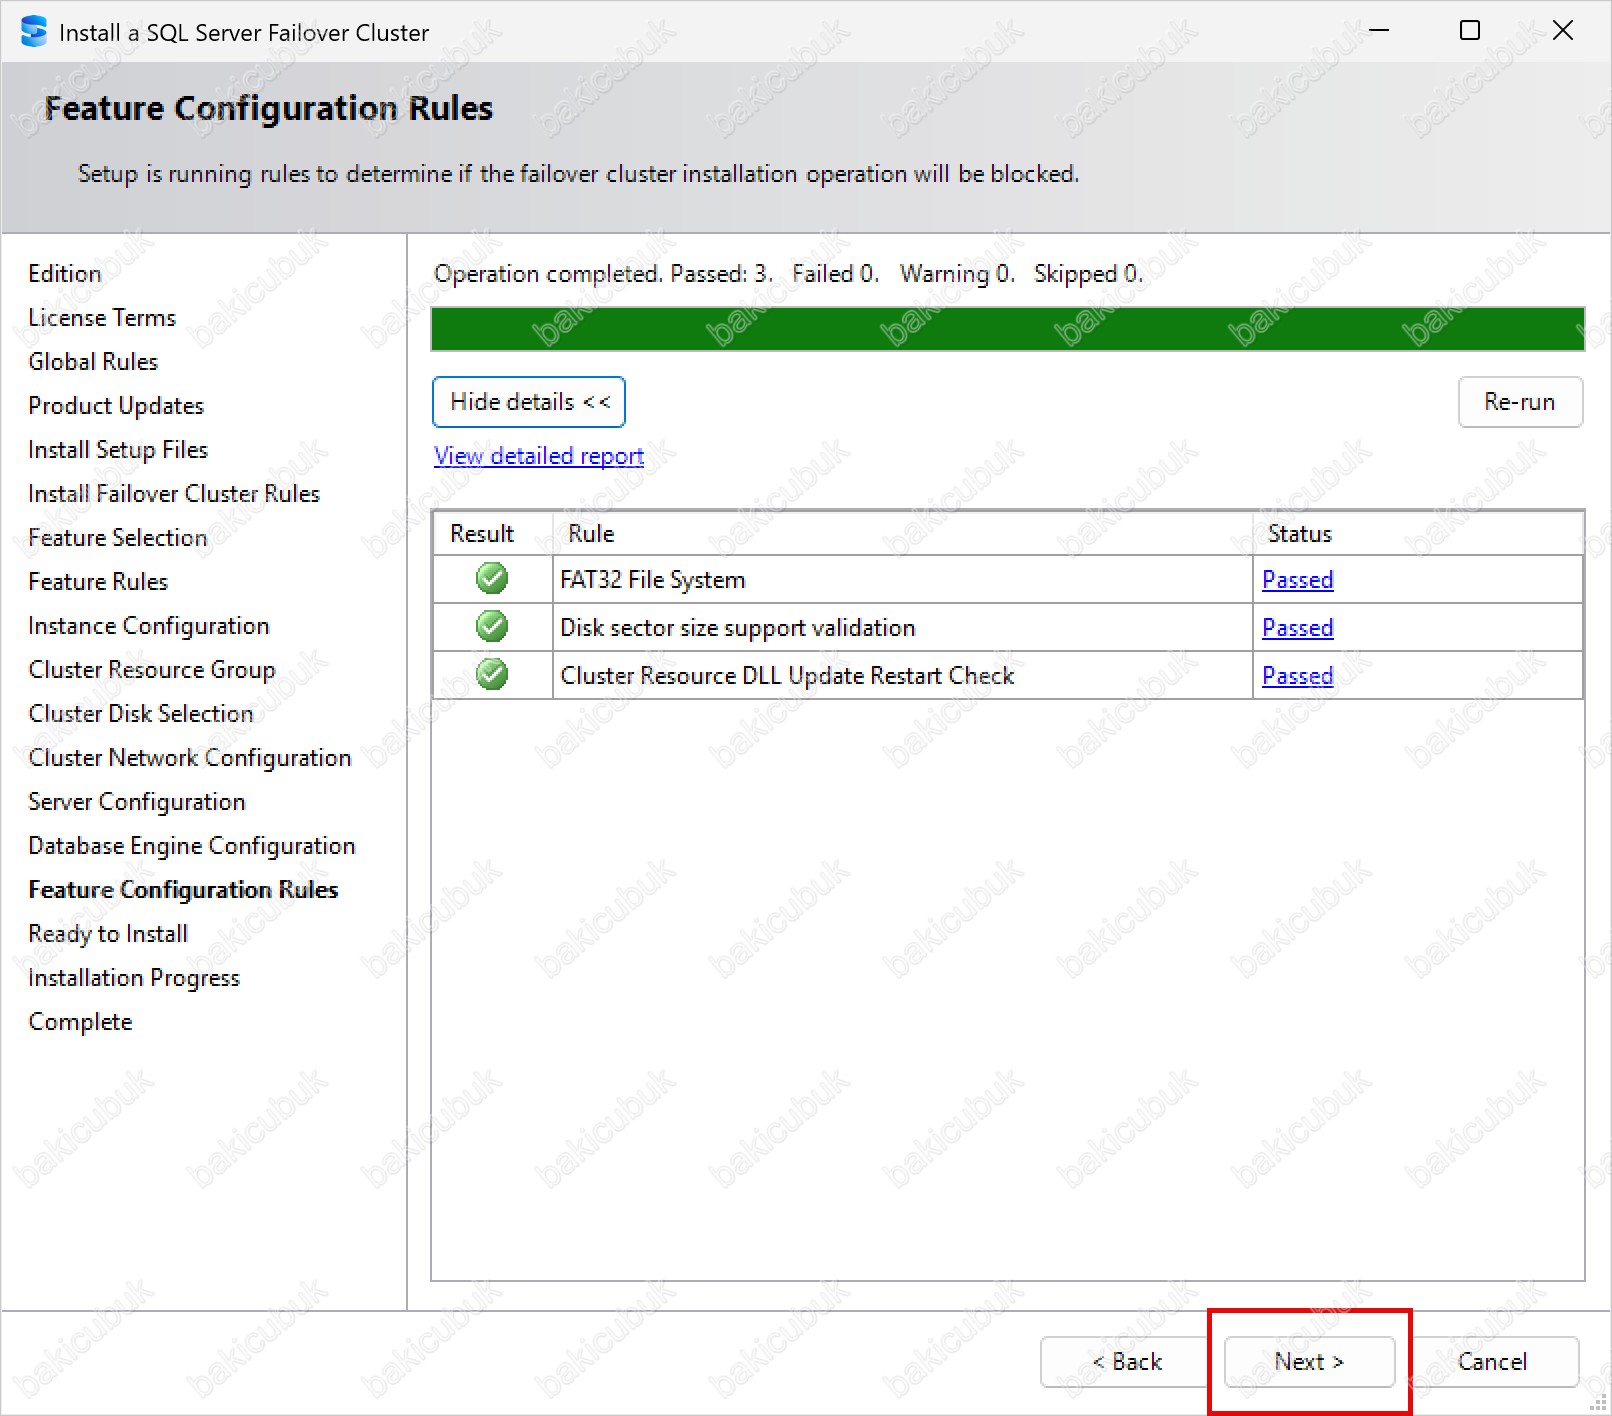
Task: Click green check icon for Cluster Resource DLL rule
Action: (x=491, y=675)
